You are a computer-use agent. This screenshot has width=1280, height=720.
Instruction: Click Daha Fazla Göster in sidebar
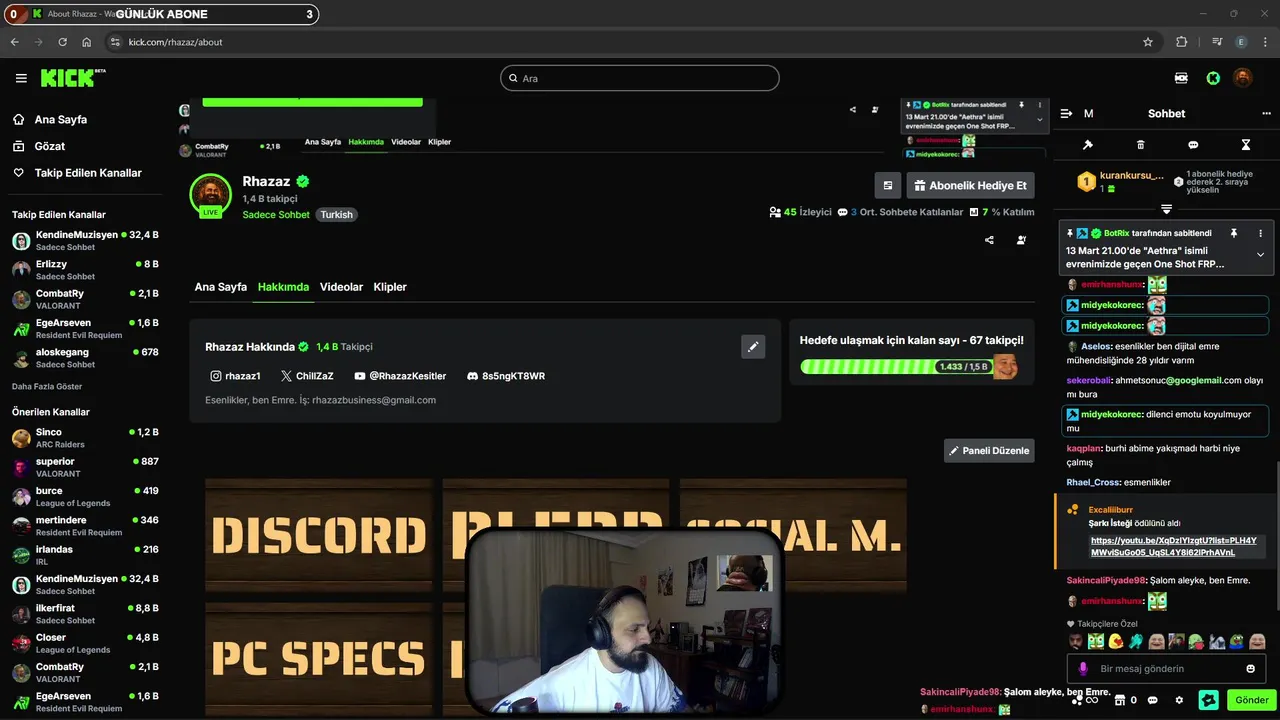point(47,386)
